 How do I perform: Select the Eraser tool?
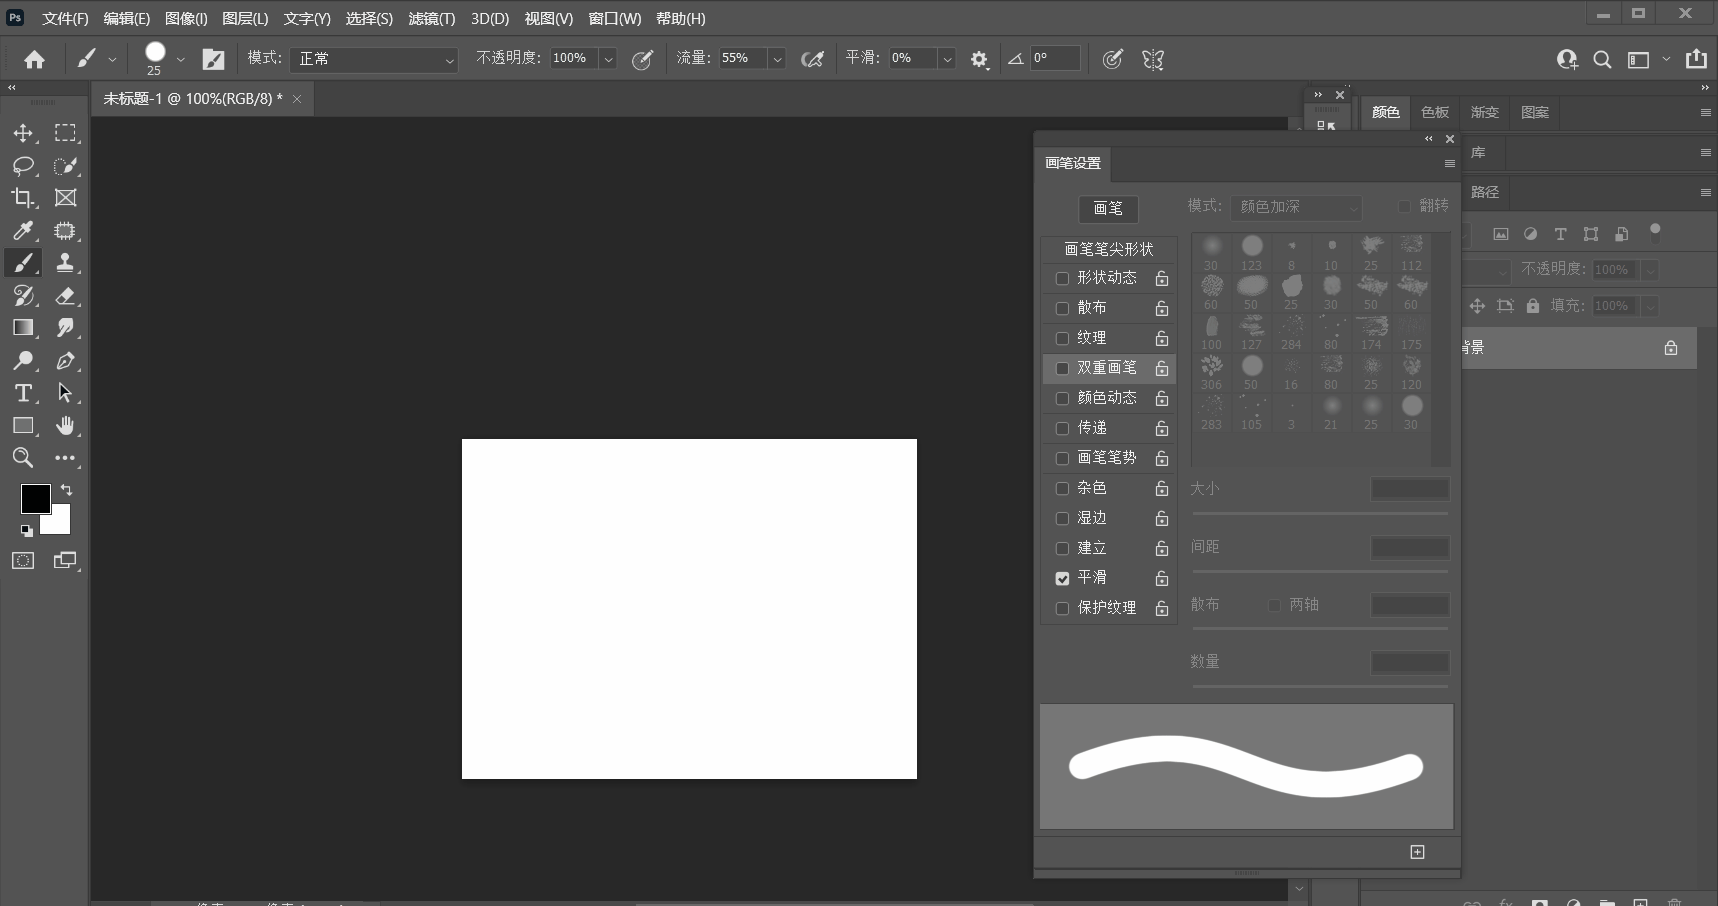pyautogui.click(x=65, y=296)
